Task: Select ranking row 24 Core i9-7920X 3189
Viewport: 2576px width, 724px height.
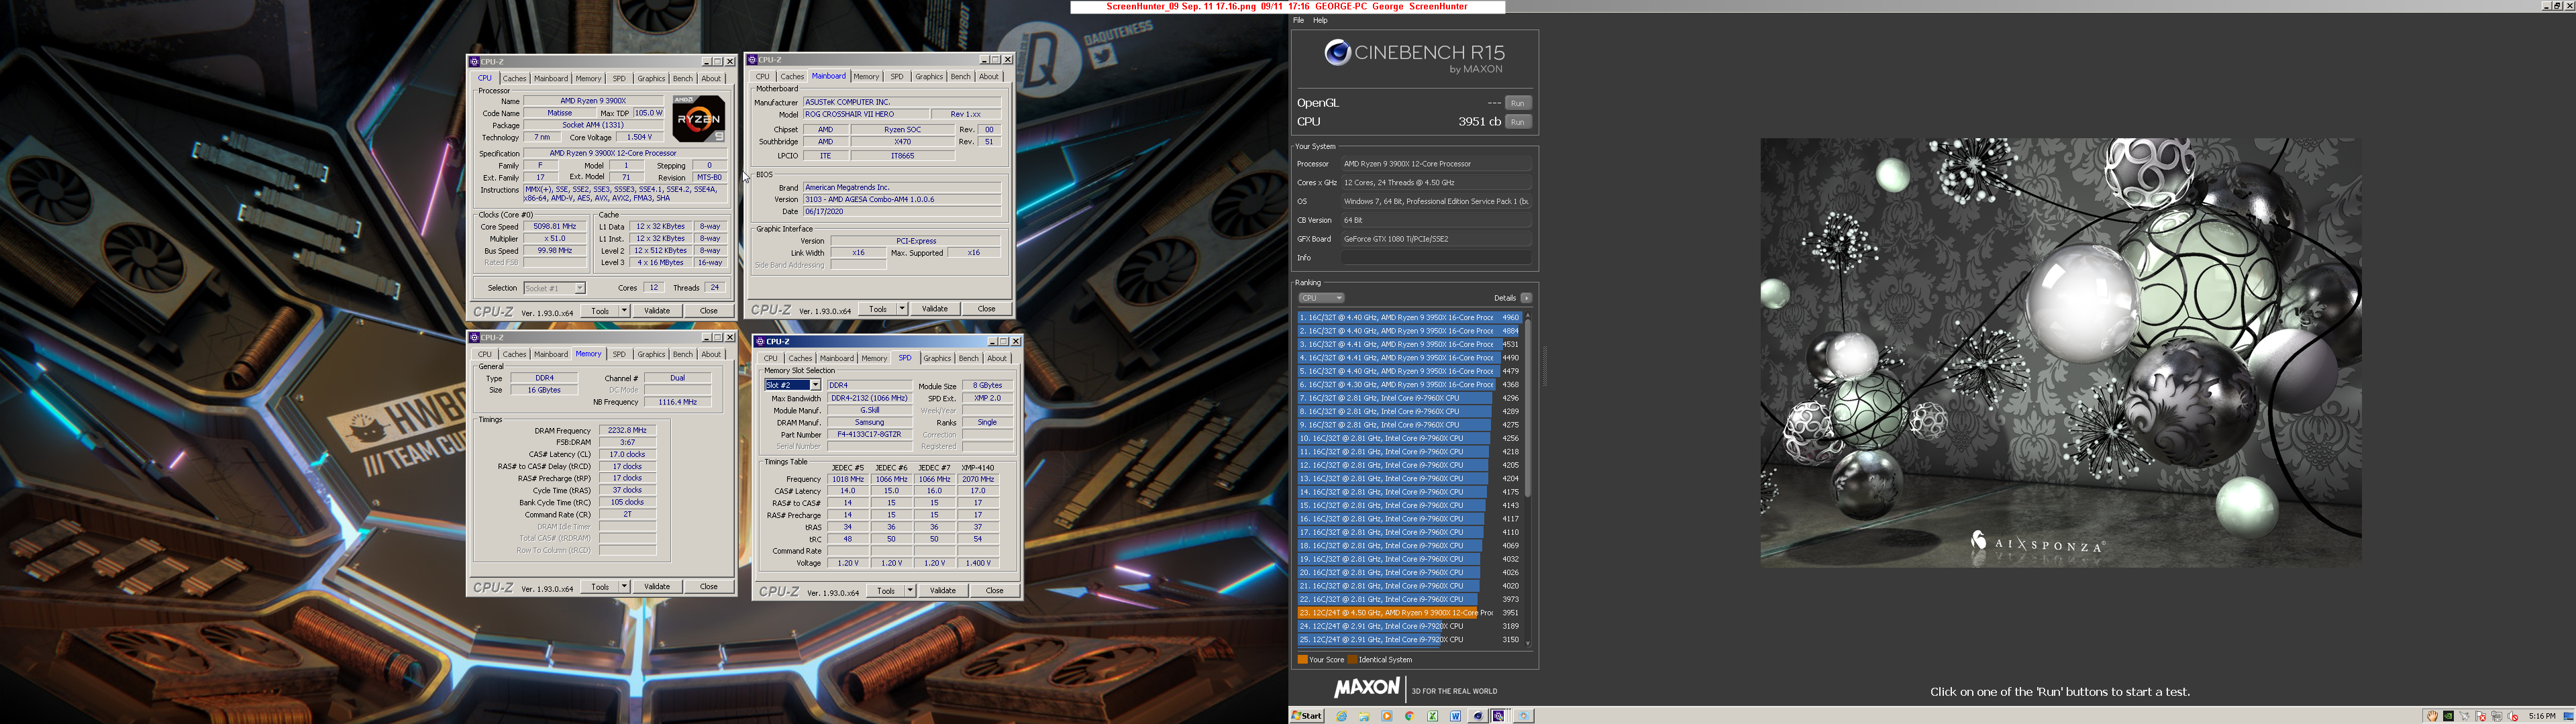Action: coord(1409,626)
